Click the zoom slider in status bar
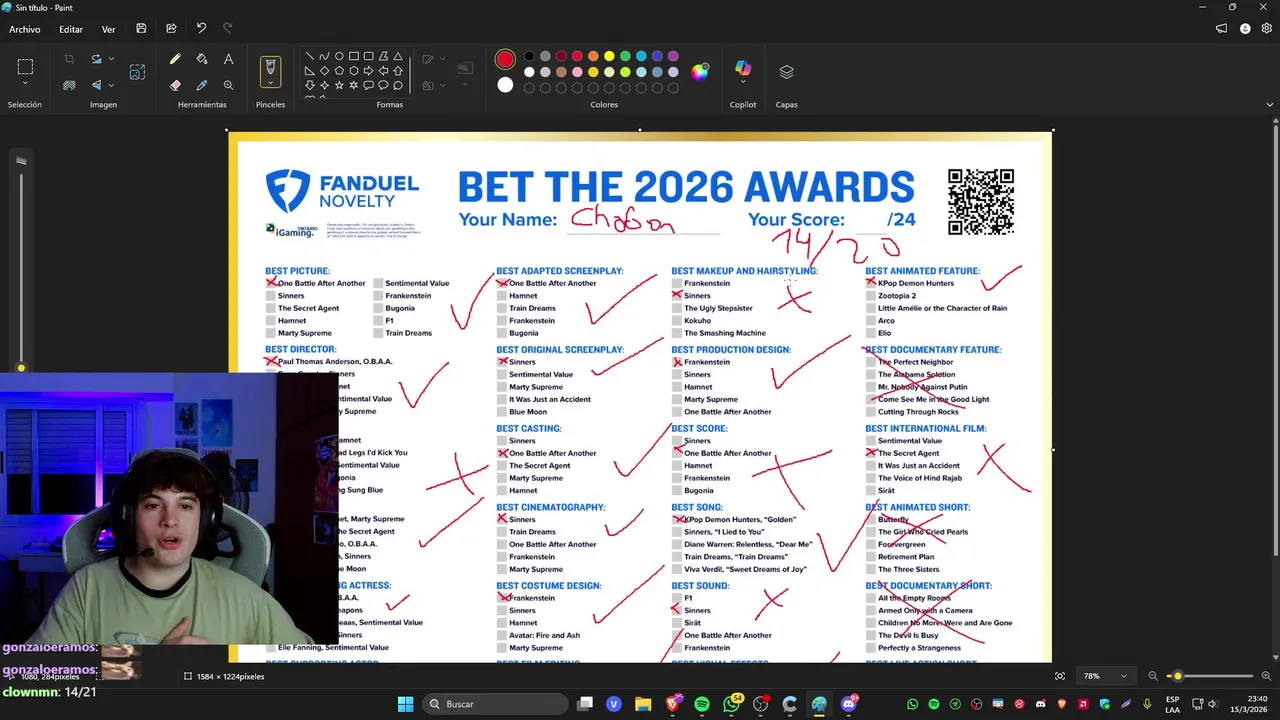This screenshot has height=720, width=1280. 1210,676
